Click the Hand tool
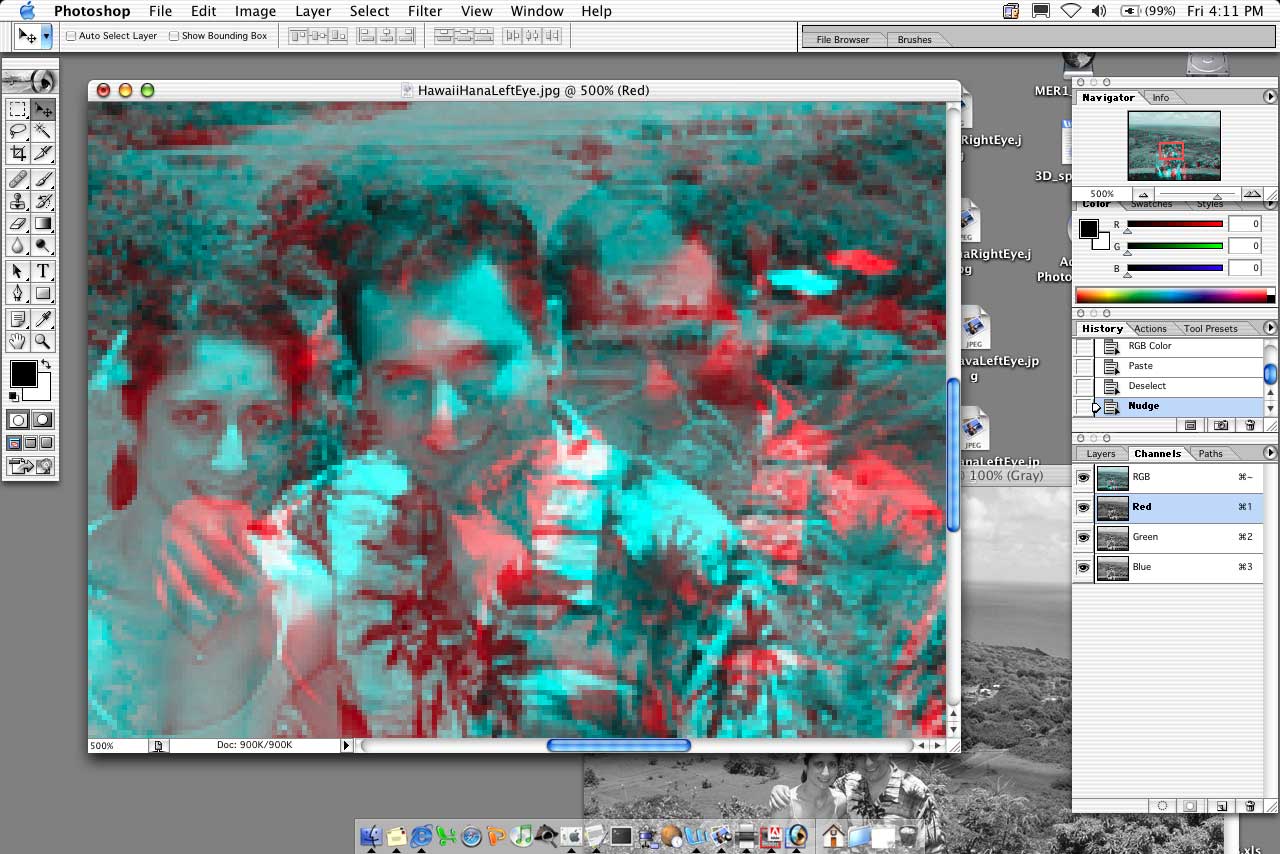 click(18, 341)
